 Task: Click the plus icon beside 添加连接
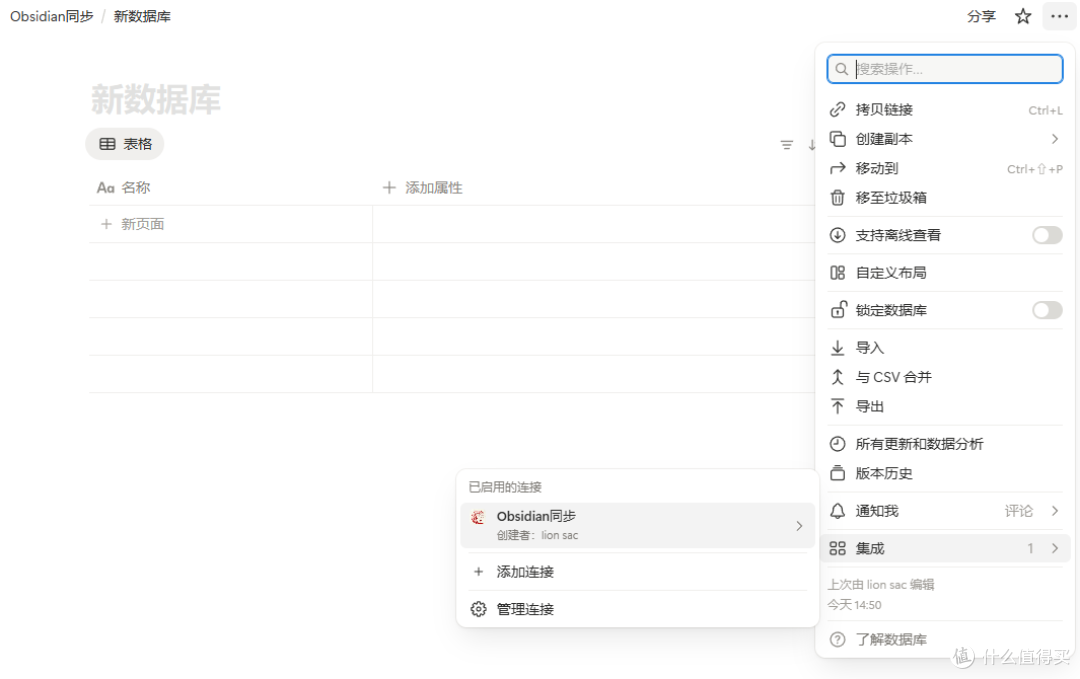(479, 572)
